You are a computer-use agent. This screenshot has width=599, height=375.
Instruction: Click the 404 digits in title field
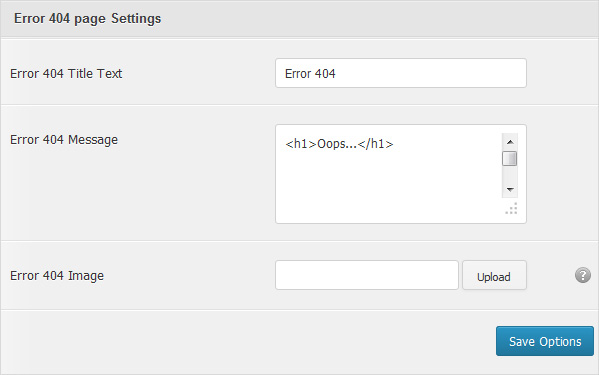click(325, 73)
